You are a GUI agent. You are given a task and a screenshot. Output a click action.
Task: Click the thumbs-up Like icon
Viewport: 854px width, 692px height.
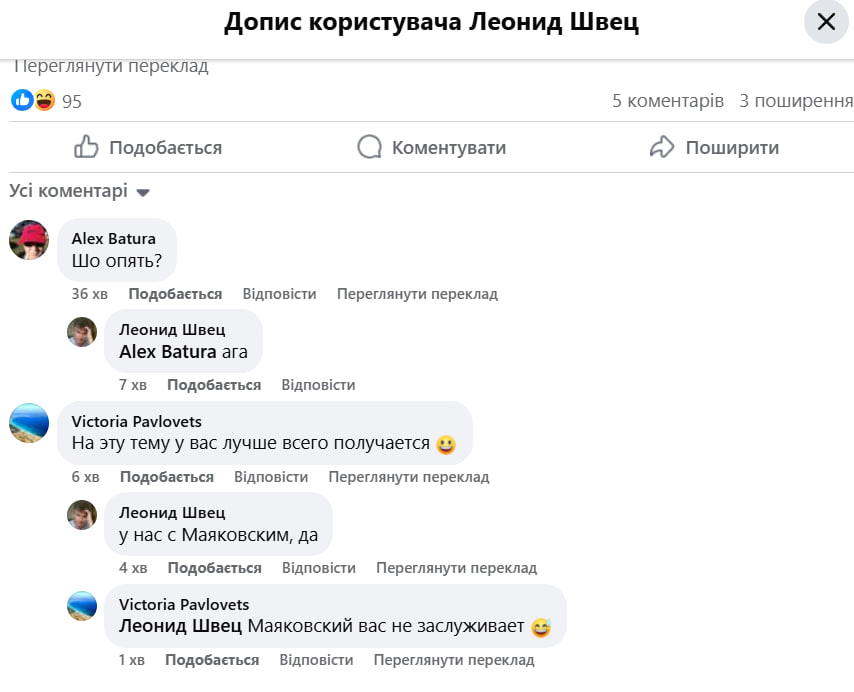click(87, 148)
